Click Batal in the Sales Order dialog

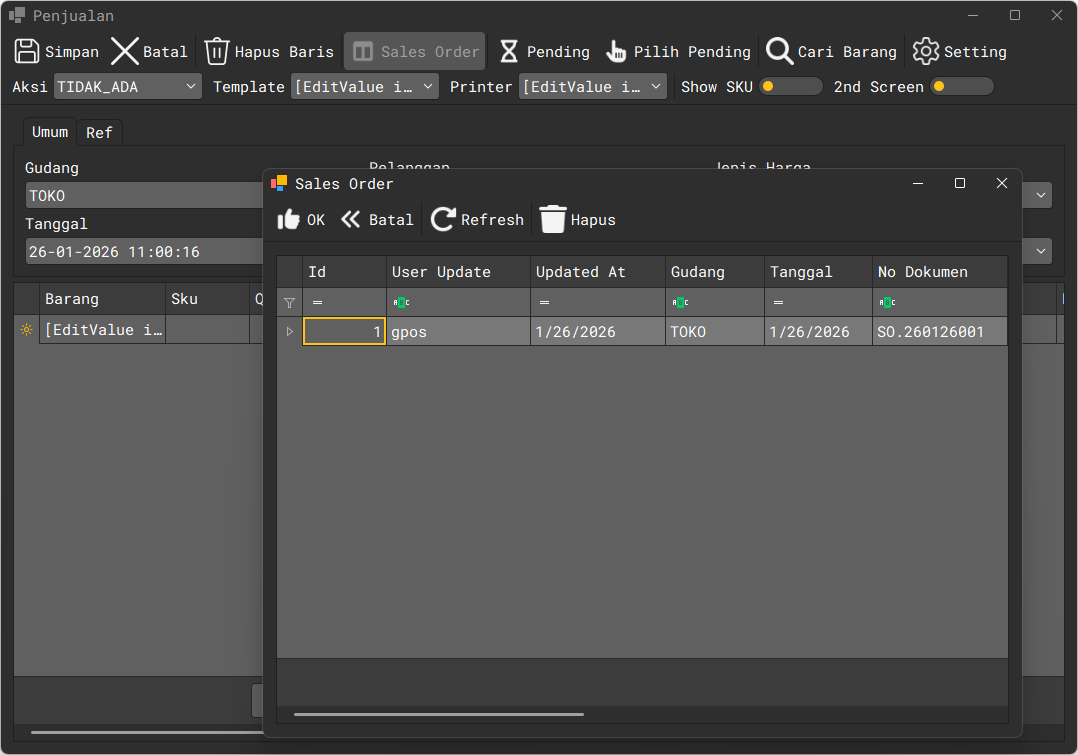point(377,220)
